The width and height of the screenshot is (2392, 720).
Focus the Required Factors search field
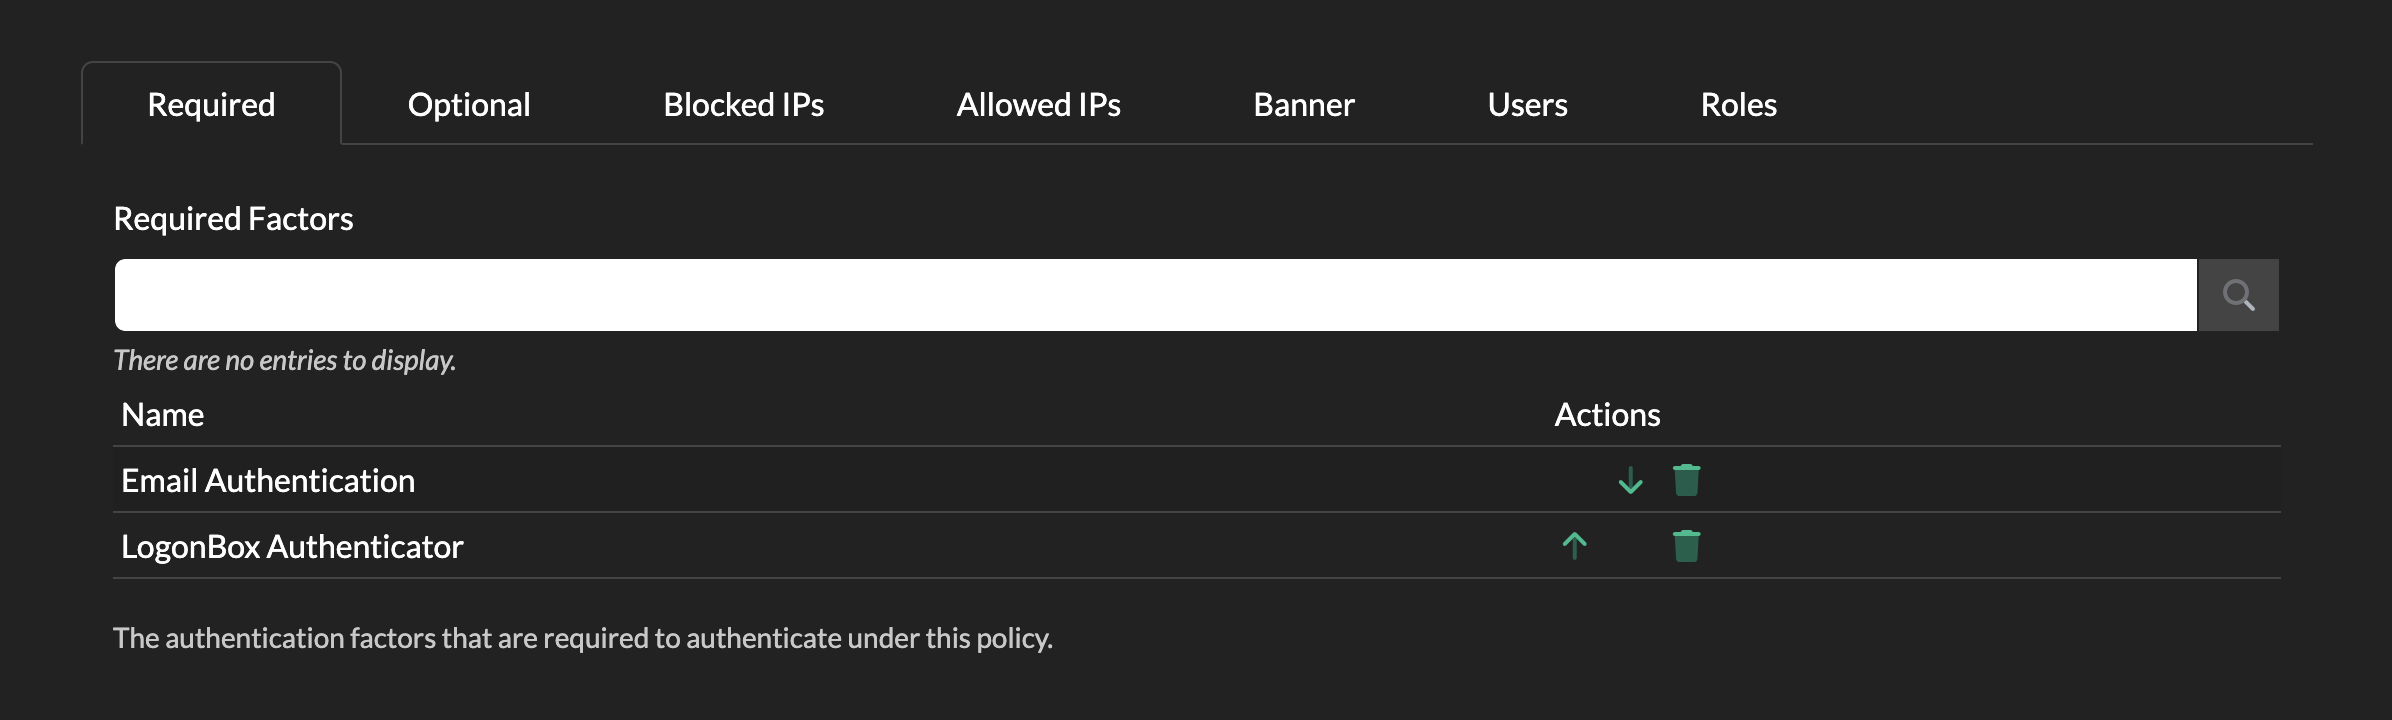pos(1155,295)
